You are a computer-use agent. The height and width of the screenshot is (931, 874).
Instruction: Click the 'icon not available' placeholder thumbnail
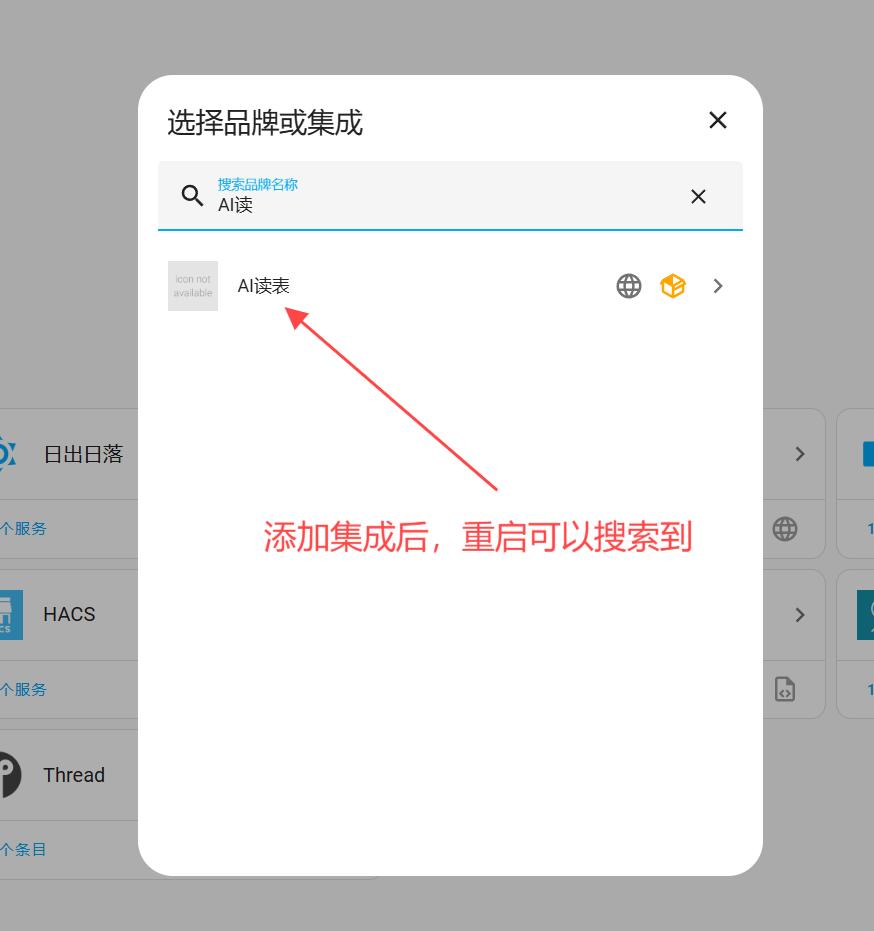(193, 286)
